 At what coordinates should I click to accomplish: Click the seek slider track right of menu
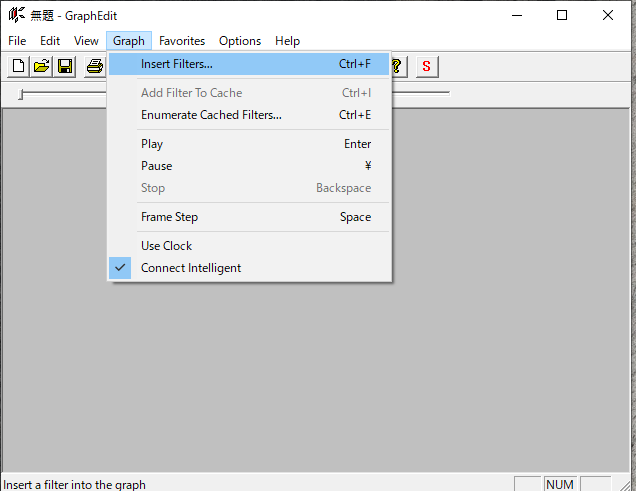point(421,93)
